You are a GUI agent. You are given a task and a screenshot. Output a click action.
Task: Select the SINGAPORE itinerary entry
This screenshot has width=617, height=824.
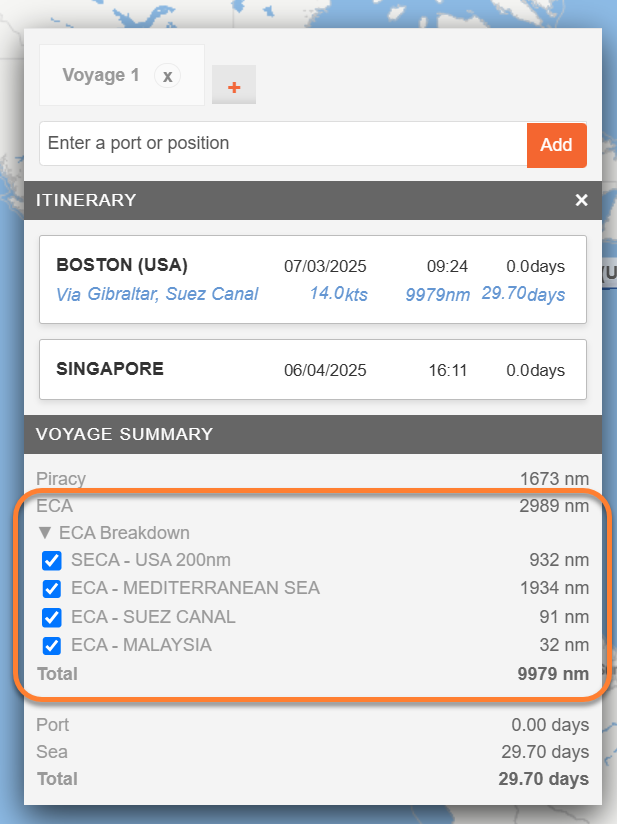(110, 369)
